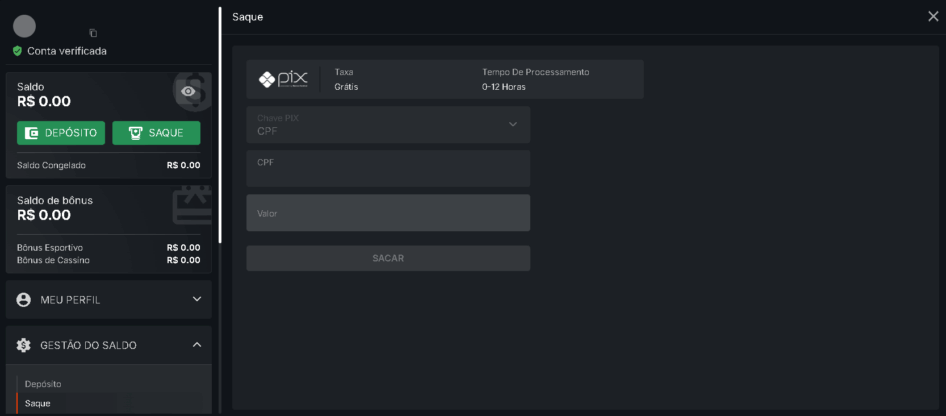Click the Valor amount field
This screenshot has height=416, width=946.
pos(388,213)
